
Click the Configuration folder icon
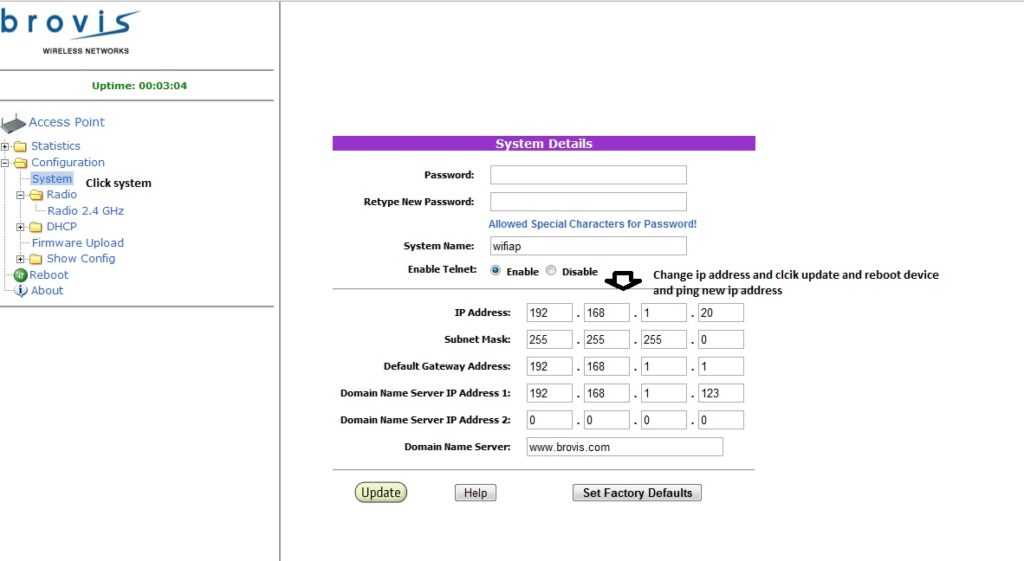[x=21, y=163]
